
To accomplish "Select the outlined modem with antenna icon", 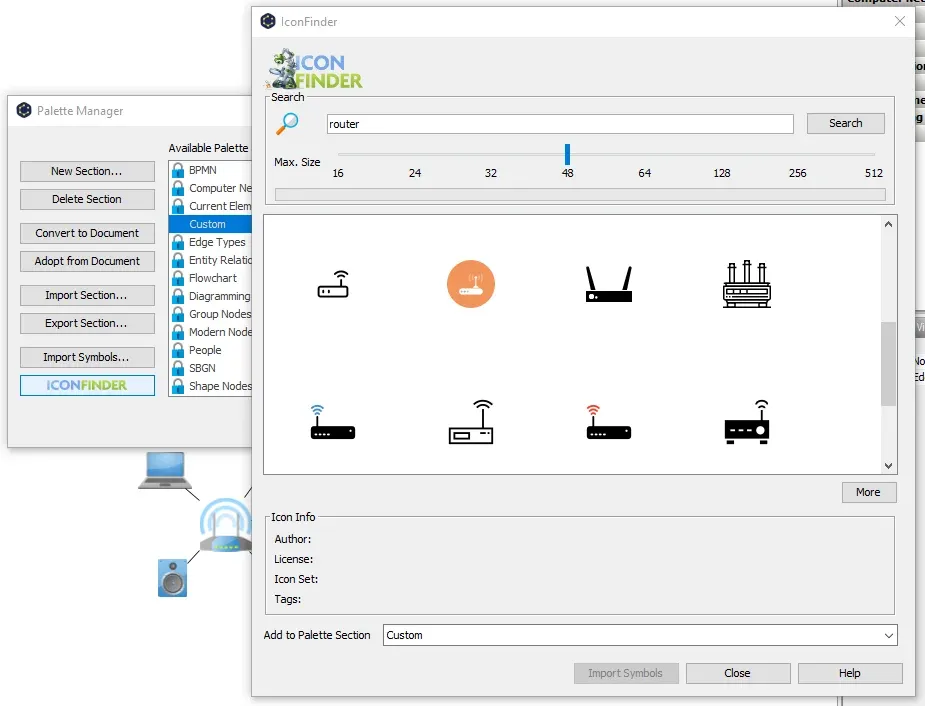I will [471, 422].
